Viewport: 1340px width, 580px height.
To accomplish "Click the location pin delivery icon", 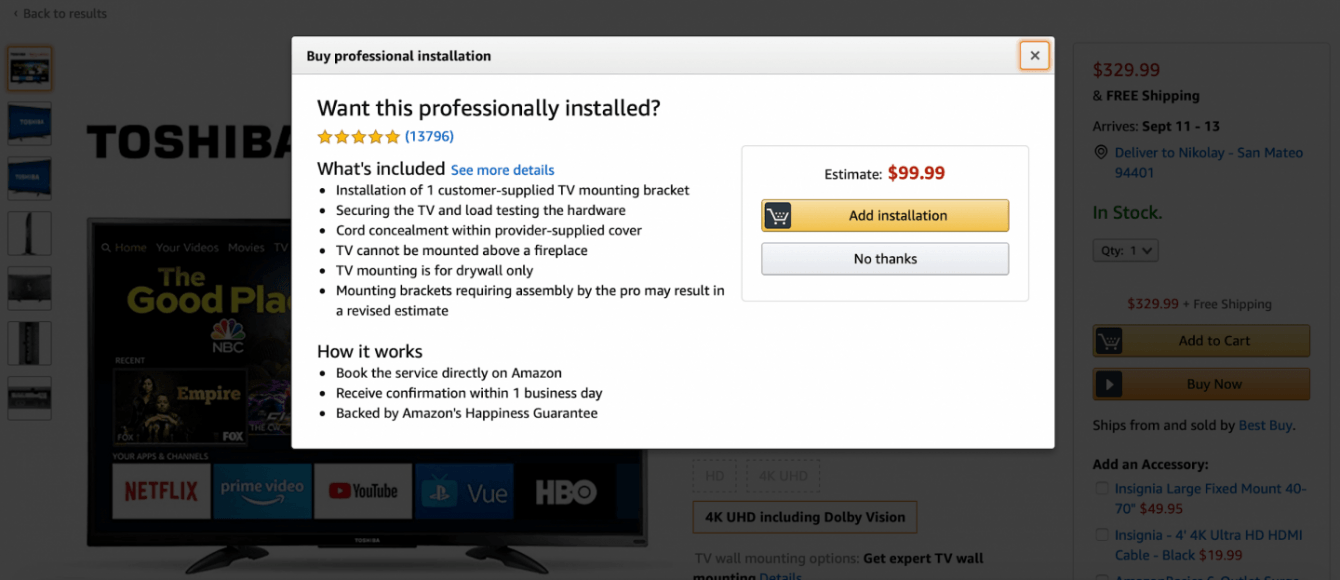I will 1101,153.
